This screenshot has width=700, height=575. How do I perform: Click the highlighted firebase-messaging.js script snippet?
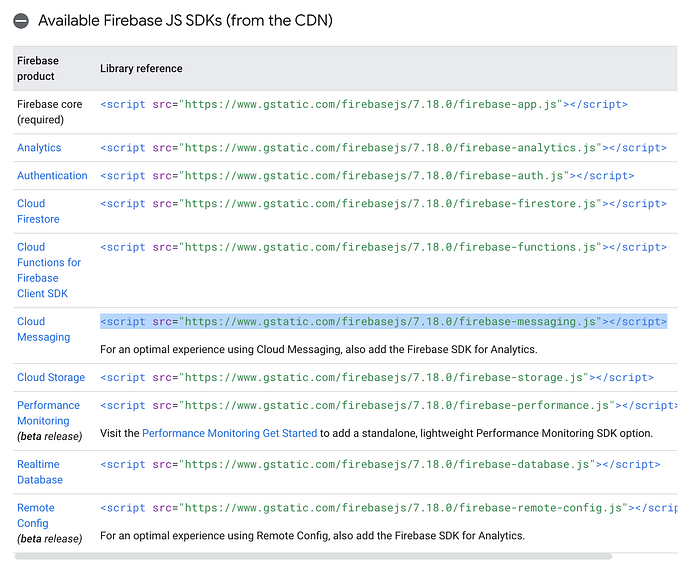pos(383,322)
